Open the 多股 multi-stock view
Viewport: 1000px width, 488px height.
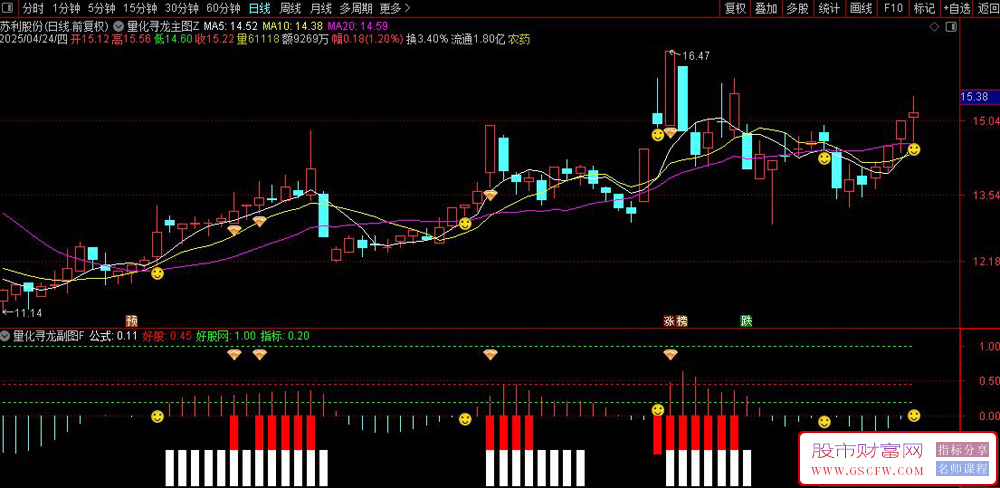click(797, 8)
